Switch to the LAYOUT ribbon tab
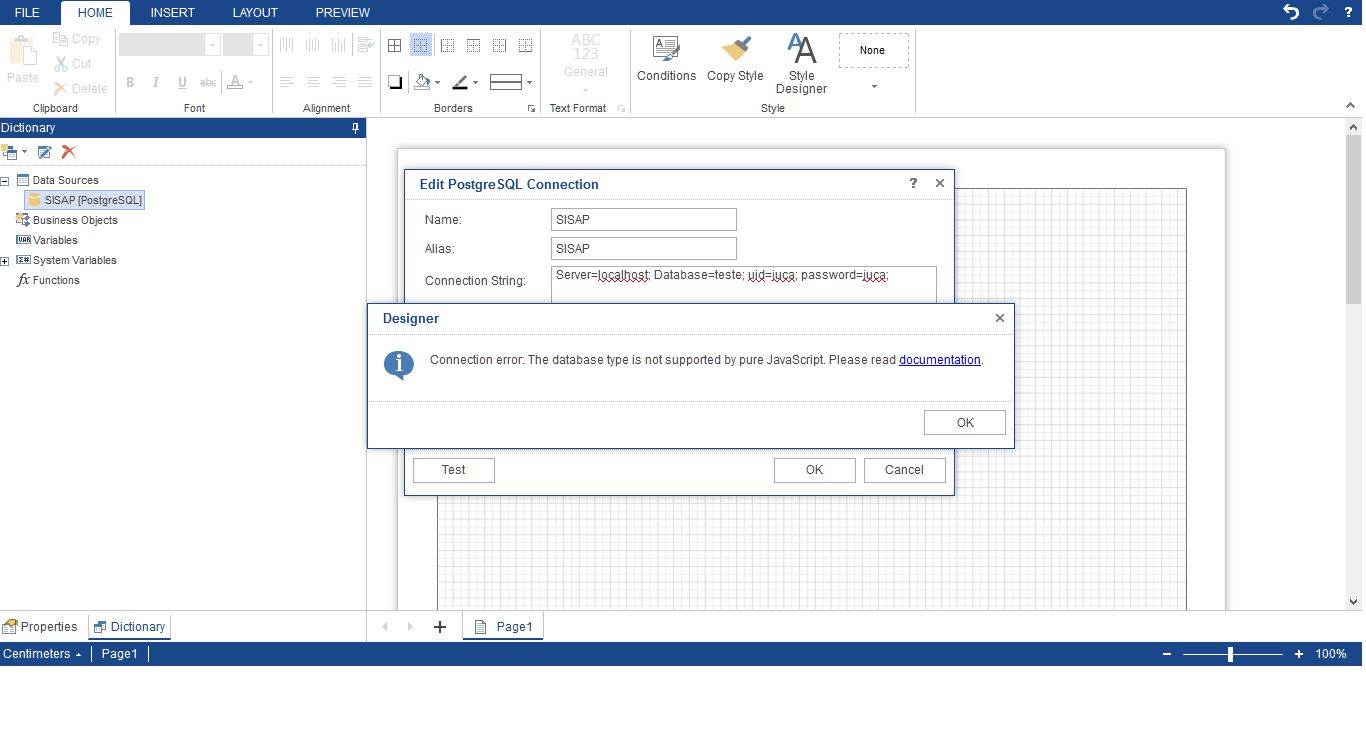 coord(255,12)
